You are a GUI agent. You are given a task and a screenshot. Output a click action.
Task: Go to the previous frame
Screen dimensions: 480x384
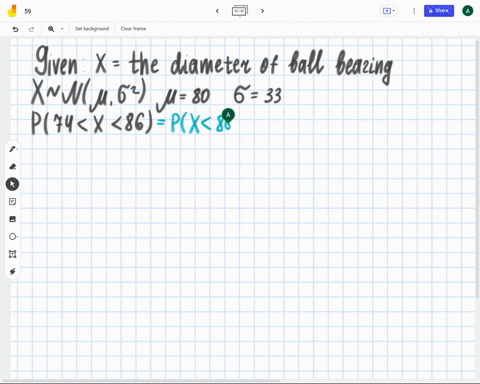tap(217, 11)
